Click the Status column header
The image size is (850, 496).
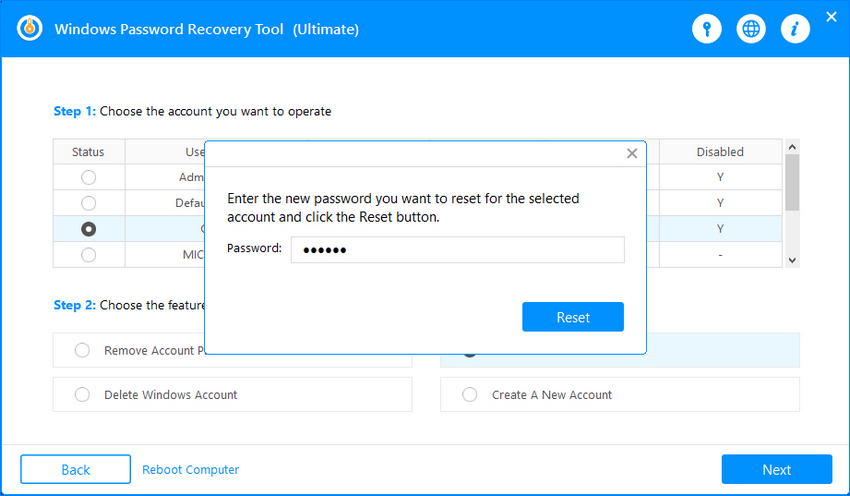pos(88,152)
